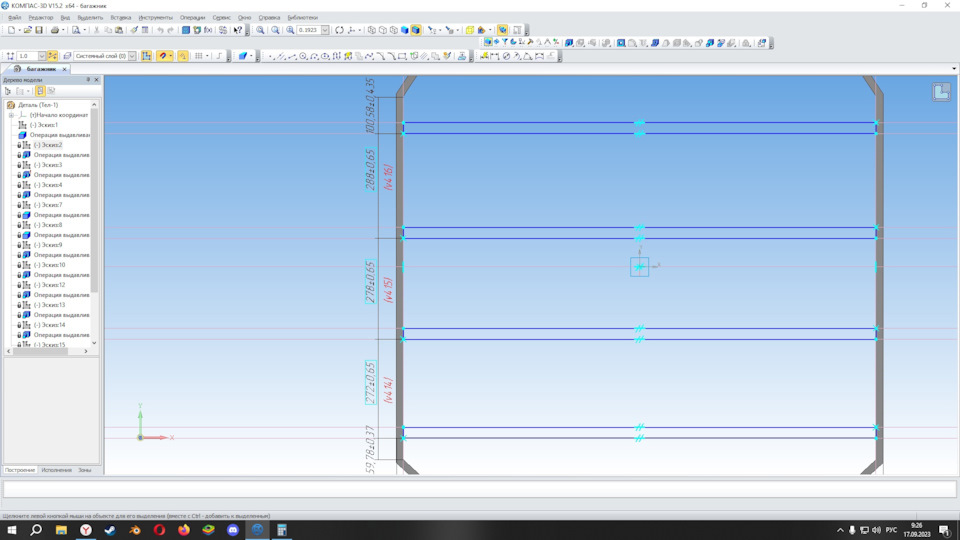Switch to the Исполнения tab
The width and height of the screenshot is (960, 540).
pyautogui.click(x=56, y=469)
